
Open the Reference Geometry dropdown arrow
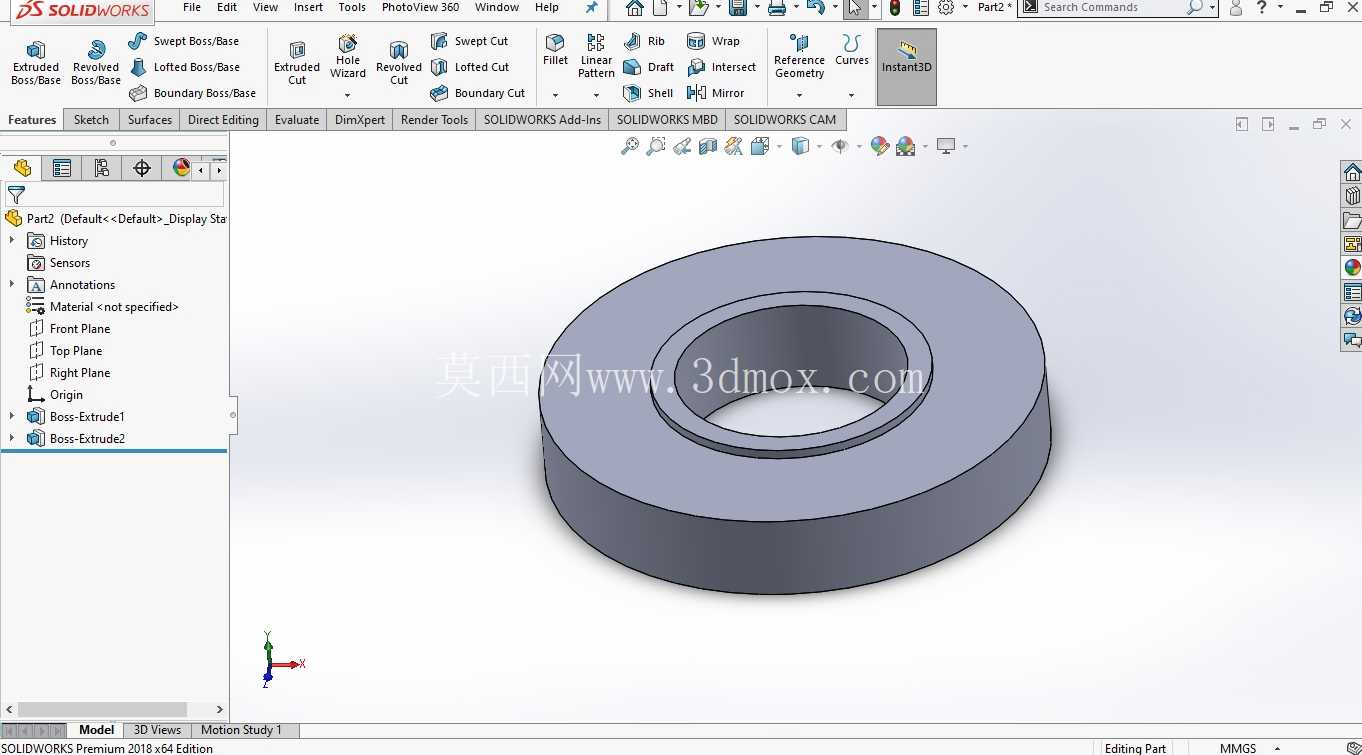pyautogui.click(x=799, y=95)
